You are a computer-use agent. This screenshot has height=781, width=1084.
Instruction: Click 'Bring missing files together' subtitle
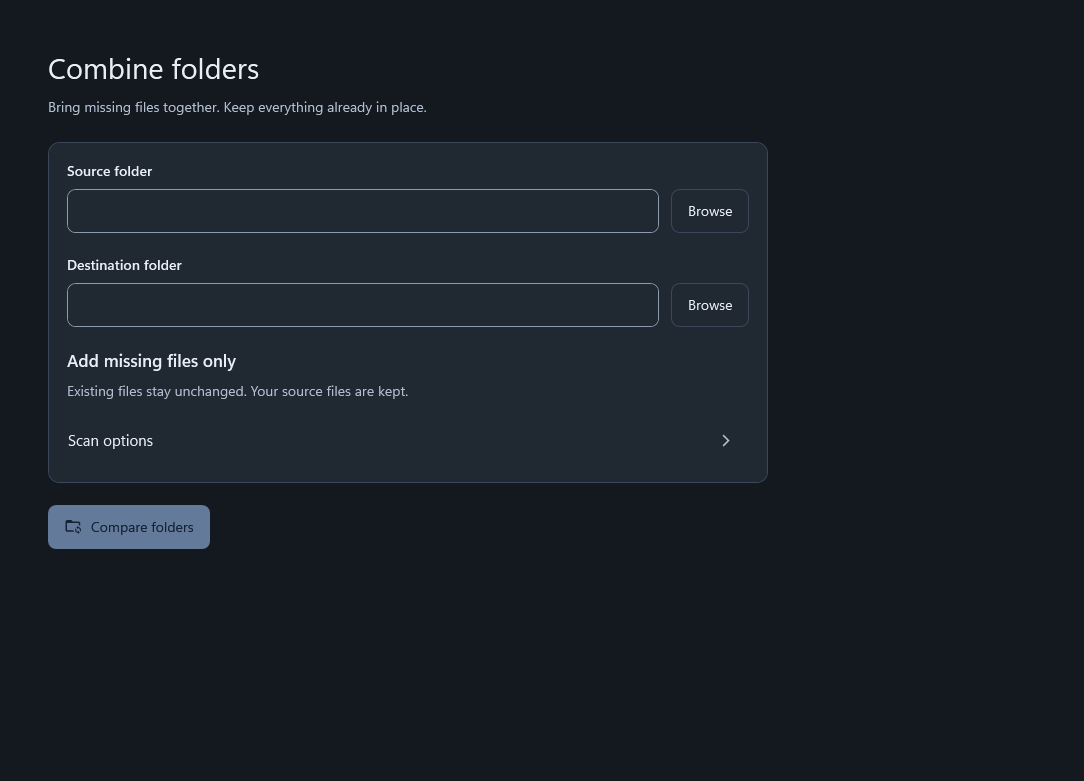[237, 107]
